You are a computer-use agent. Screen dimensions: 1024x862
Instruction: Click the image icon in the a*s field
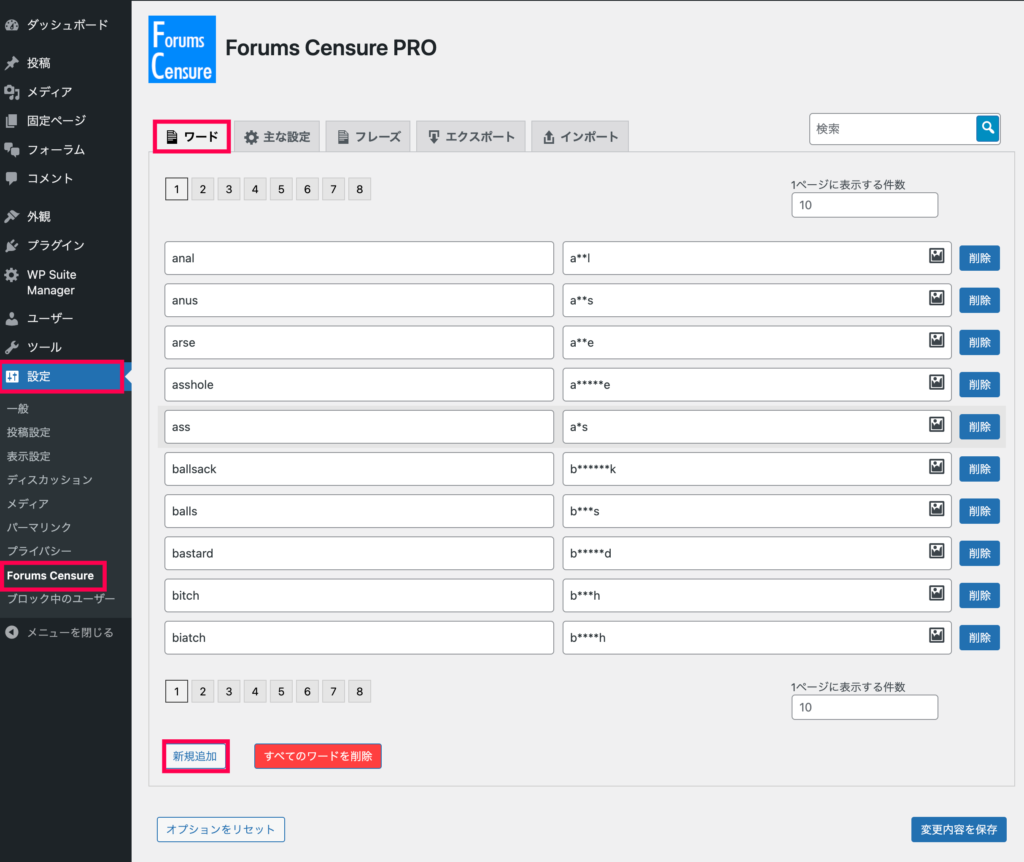[x=936, y=424]
